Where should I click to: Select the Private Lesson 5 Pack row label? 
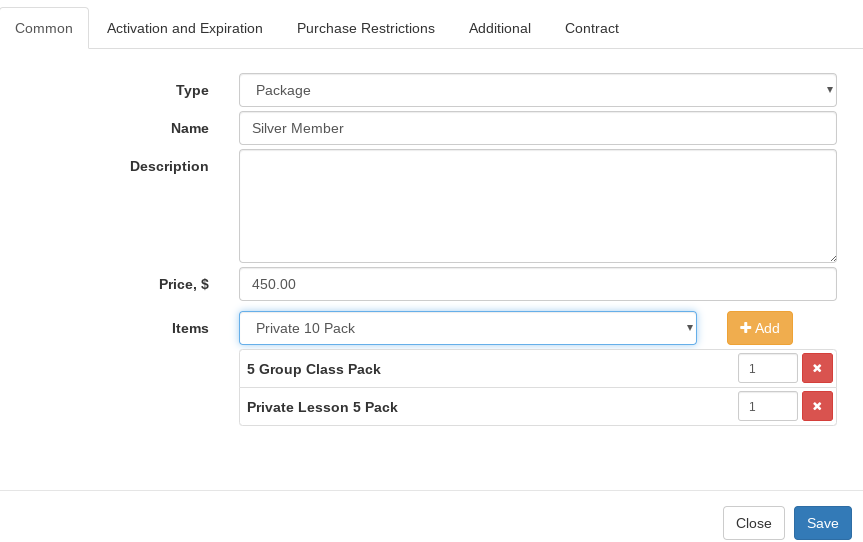click(x=322, y=407)
